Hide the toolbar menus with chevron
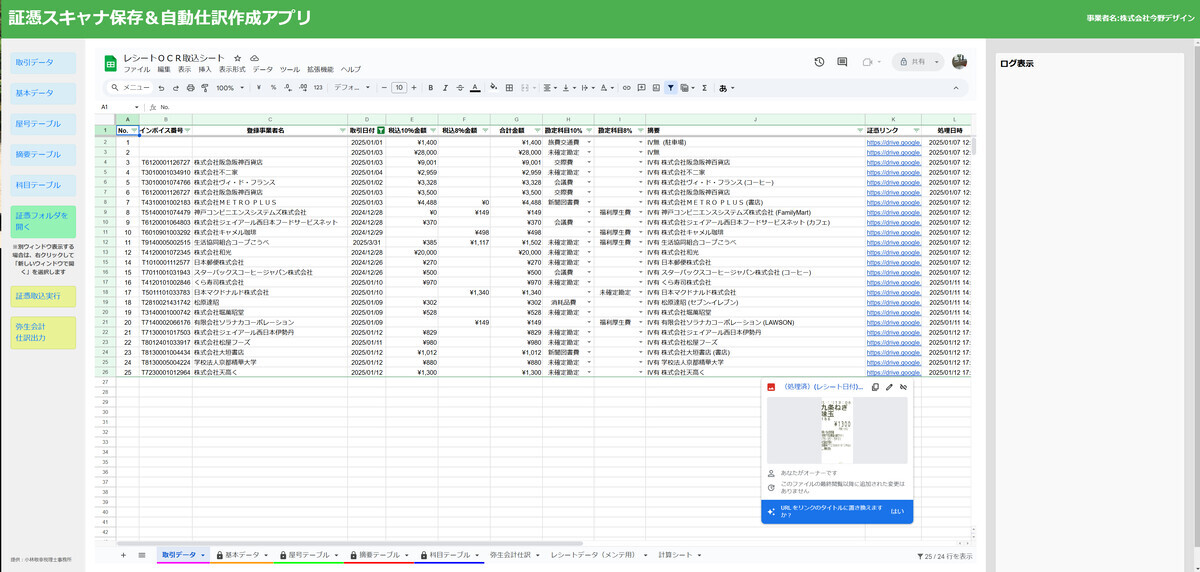 click(x=955, y=88)
